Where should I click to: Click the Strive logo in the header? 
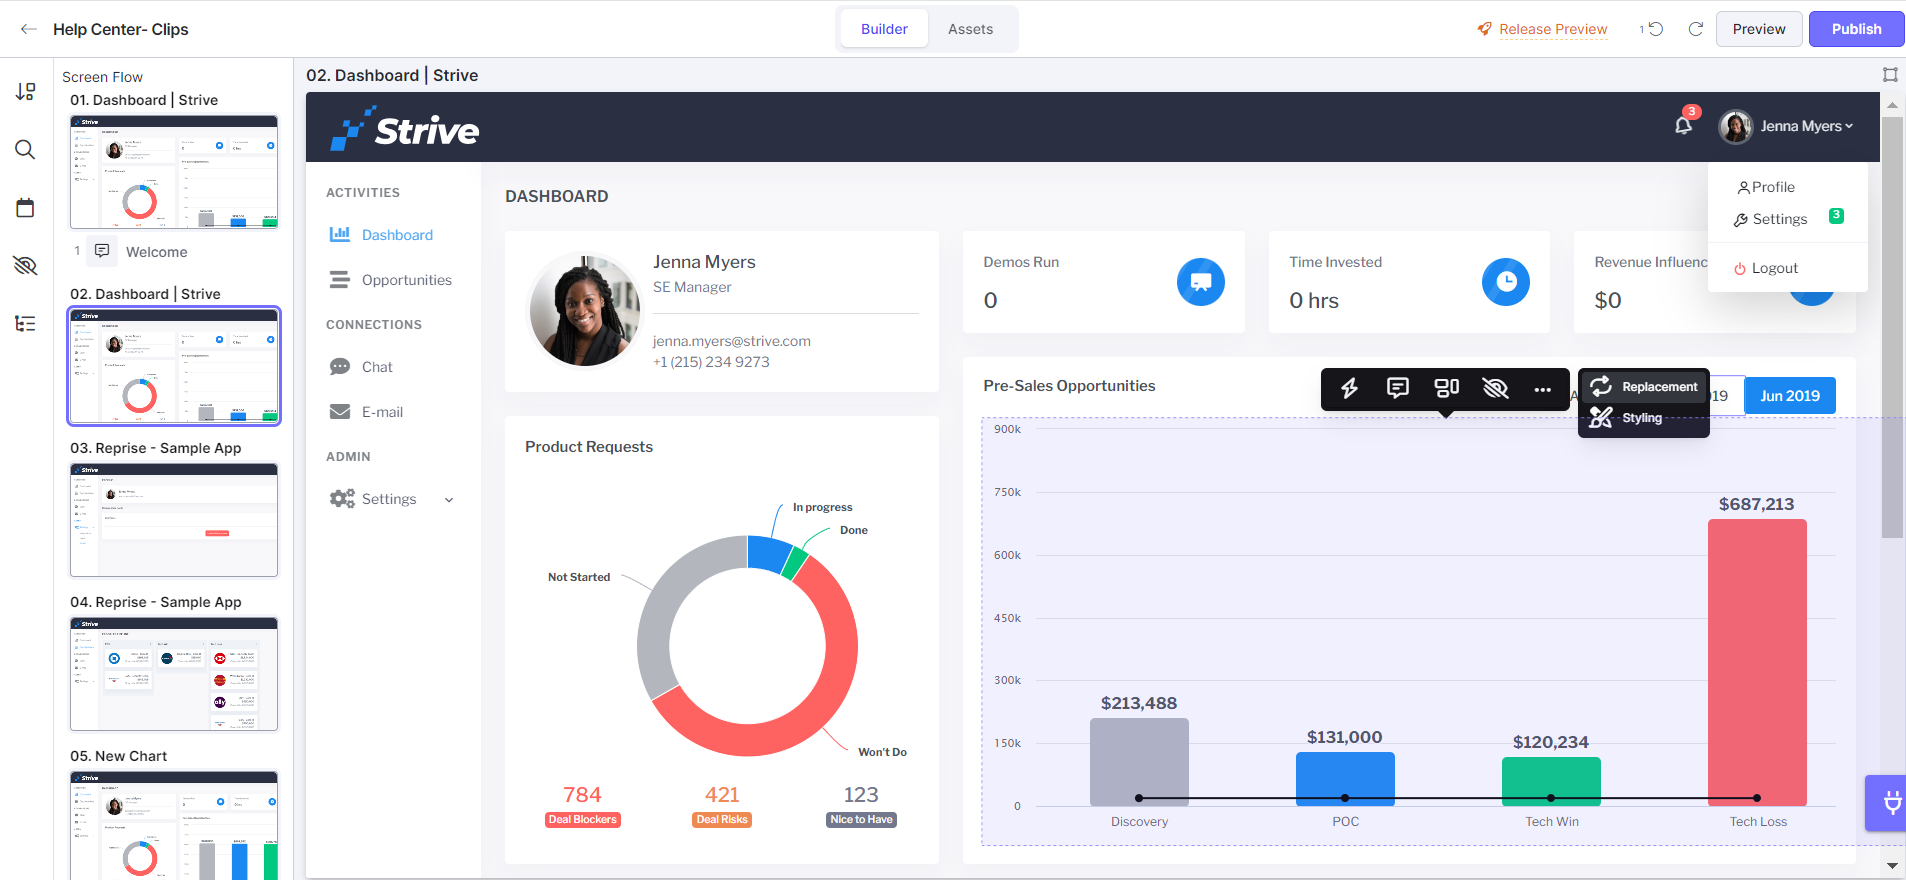coord(405,129)
